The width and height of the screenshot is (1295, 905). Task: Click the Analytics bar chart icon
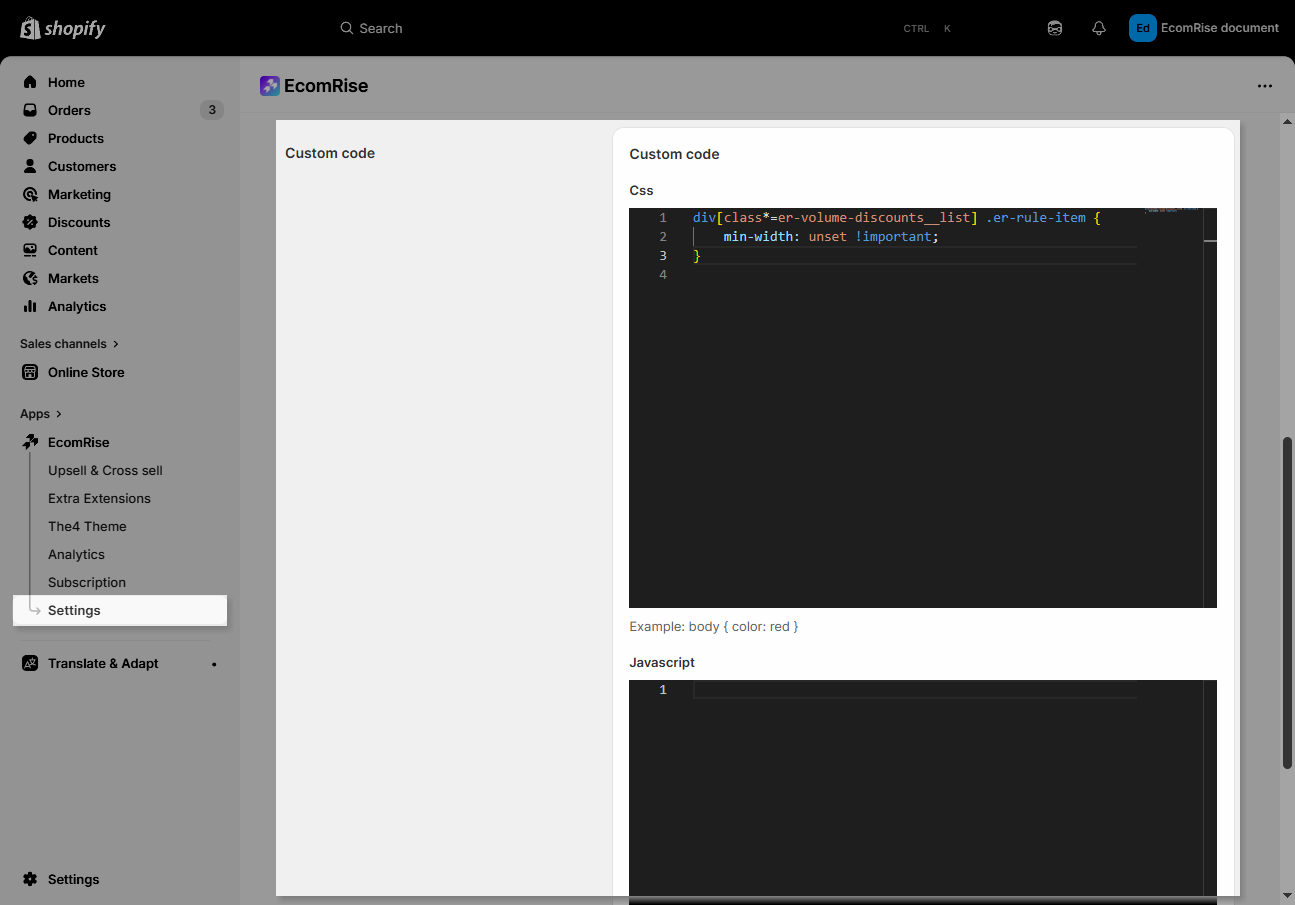tap(30, 306)
